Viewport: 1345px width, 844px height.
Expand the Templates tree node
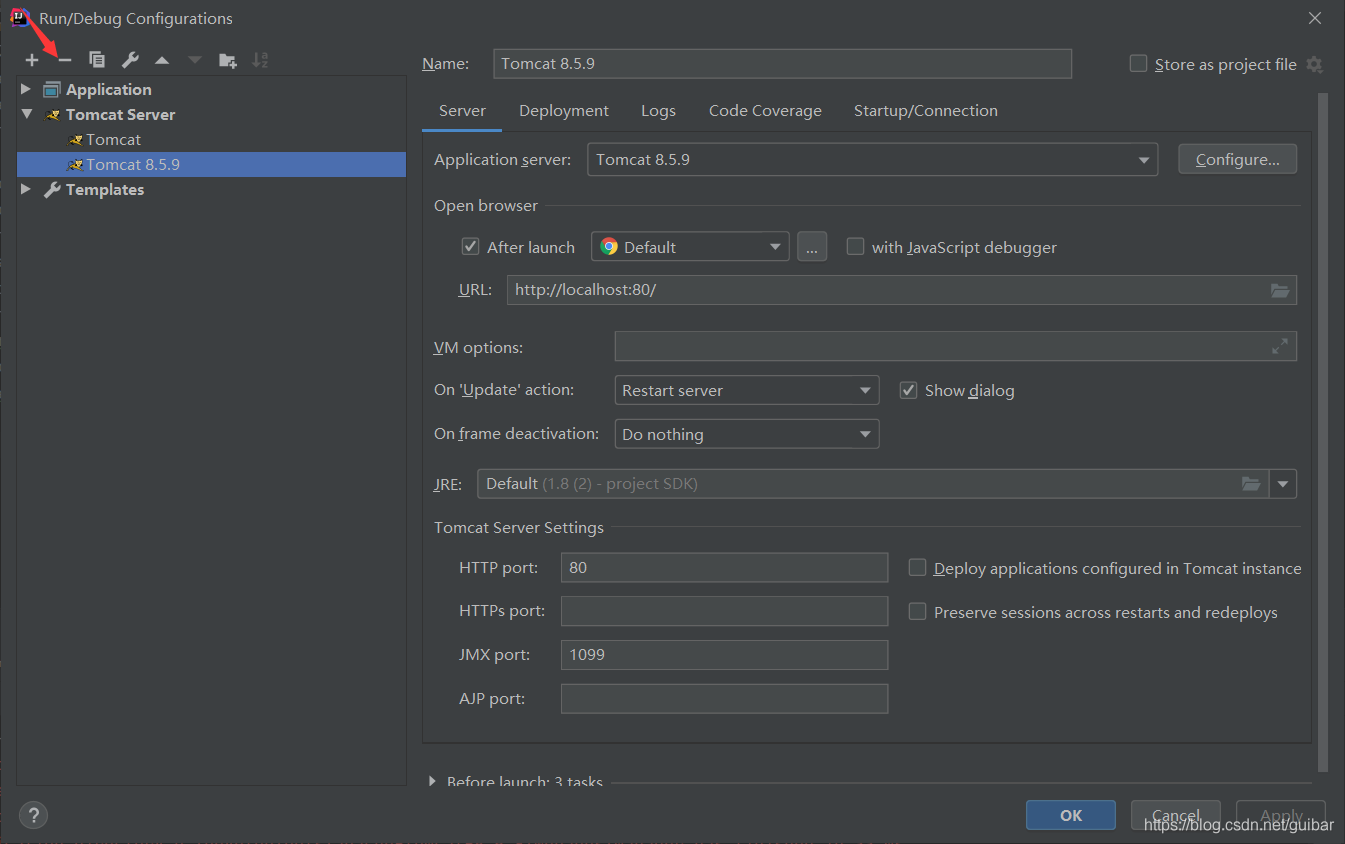click(x=27, y=189)
